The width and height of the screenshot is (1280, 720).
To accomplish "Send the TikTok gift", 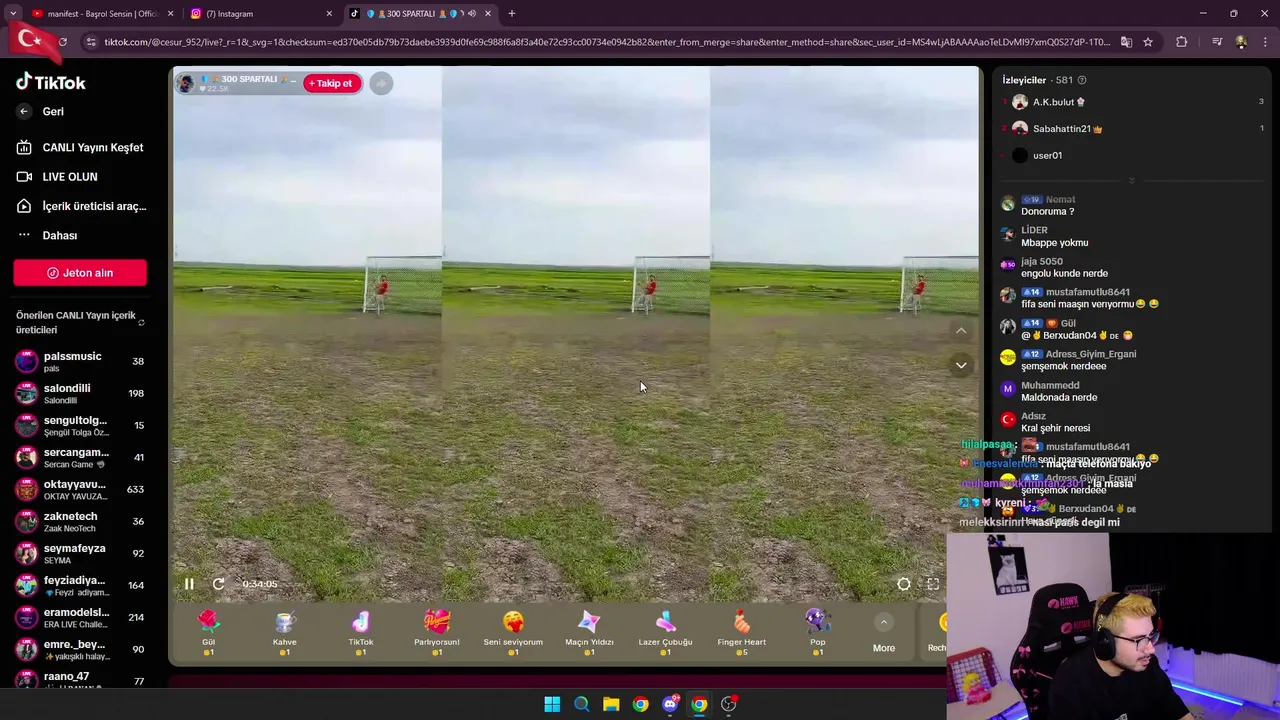I will point(361,632).
